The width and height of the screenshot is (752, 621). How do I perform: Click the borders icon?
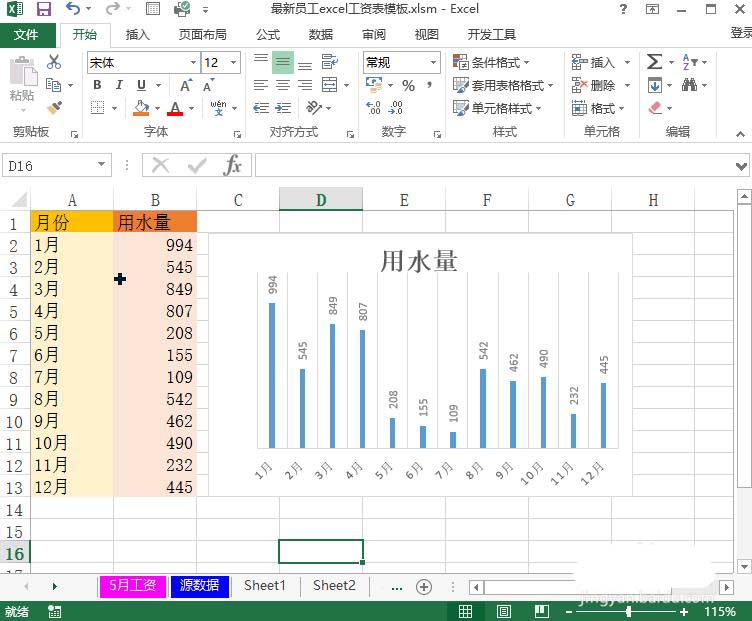(x=97, y=108)
